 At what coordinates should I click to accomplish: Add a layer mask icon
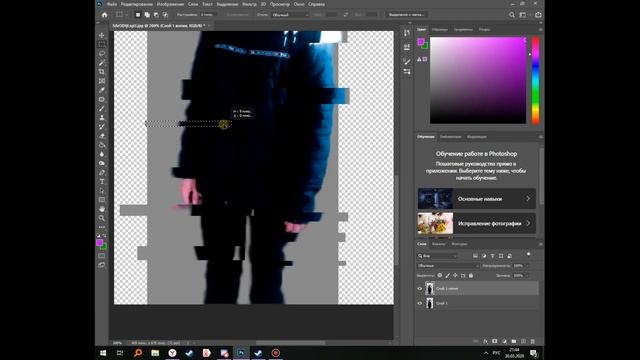coord(495,341)
